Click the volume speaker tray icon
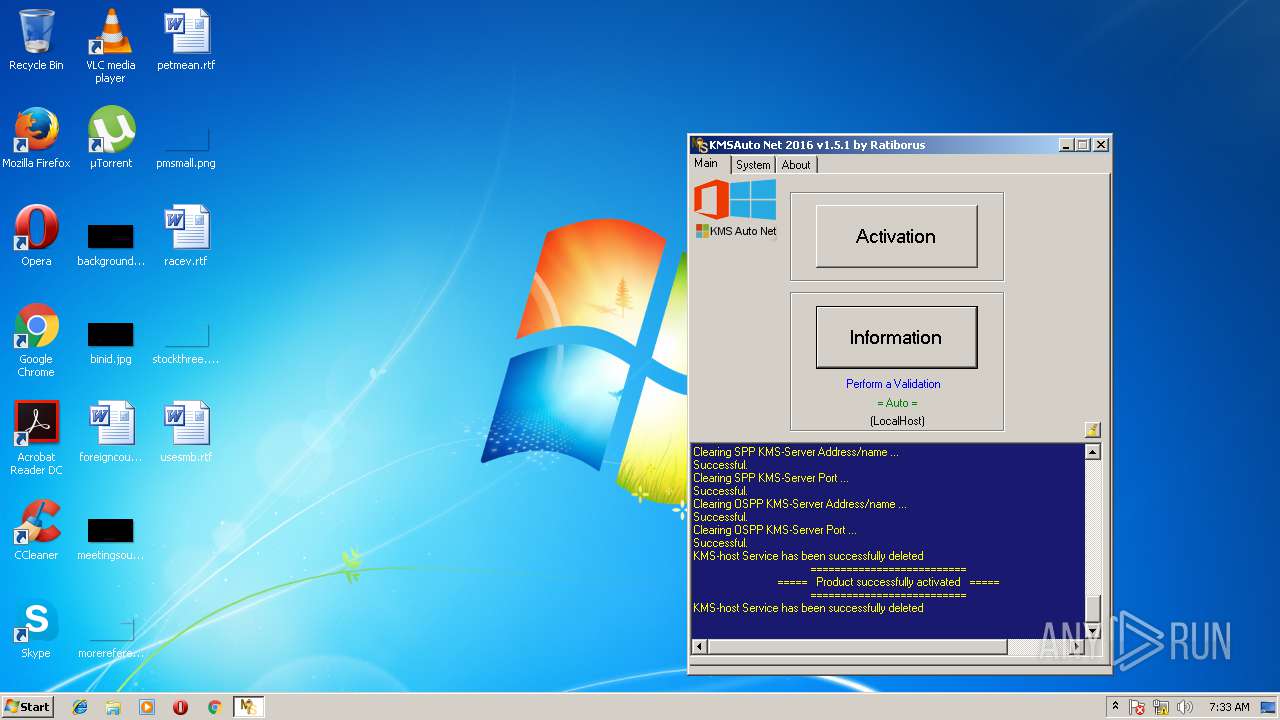The width and height of the screenshot is (1280, 720). 1185,707
